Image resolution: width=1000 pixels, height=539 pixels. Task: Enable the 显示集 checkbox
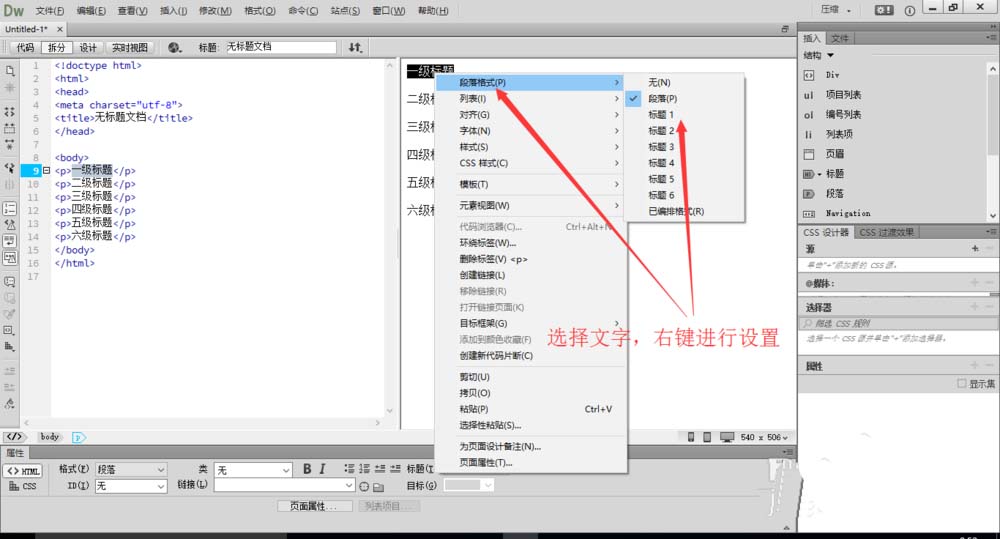961,383
